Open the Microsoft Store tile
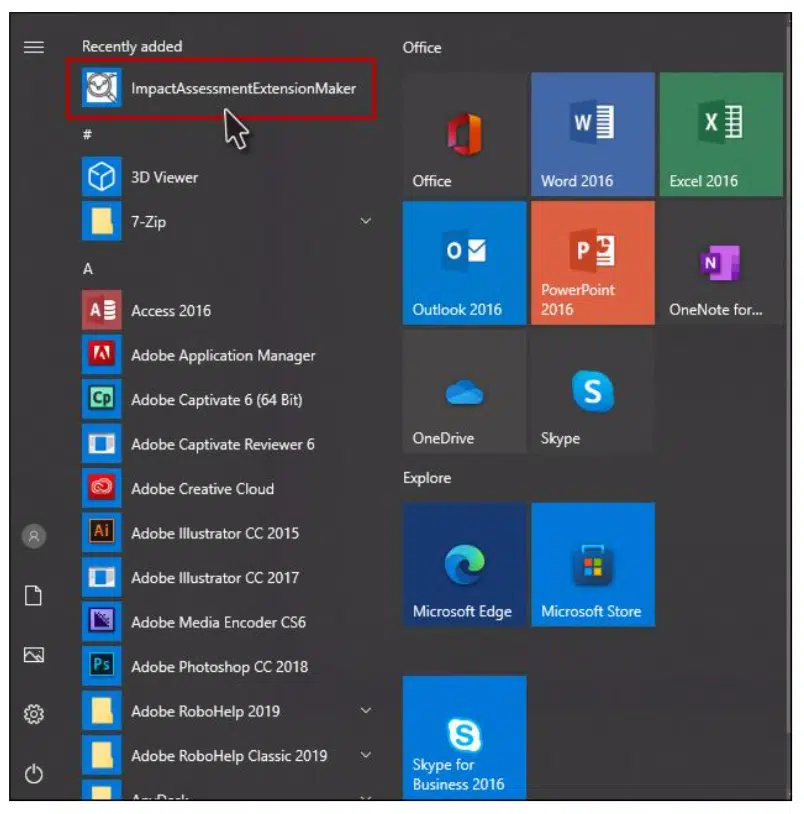This screenshot has height=814, width=804. 592,565
